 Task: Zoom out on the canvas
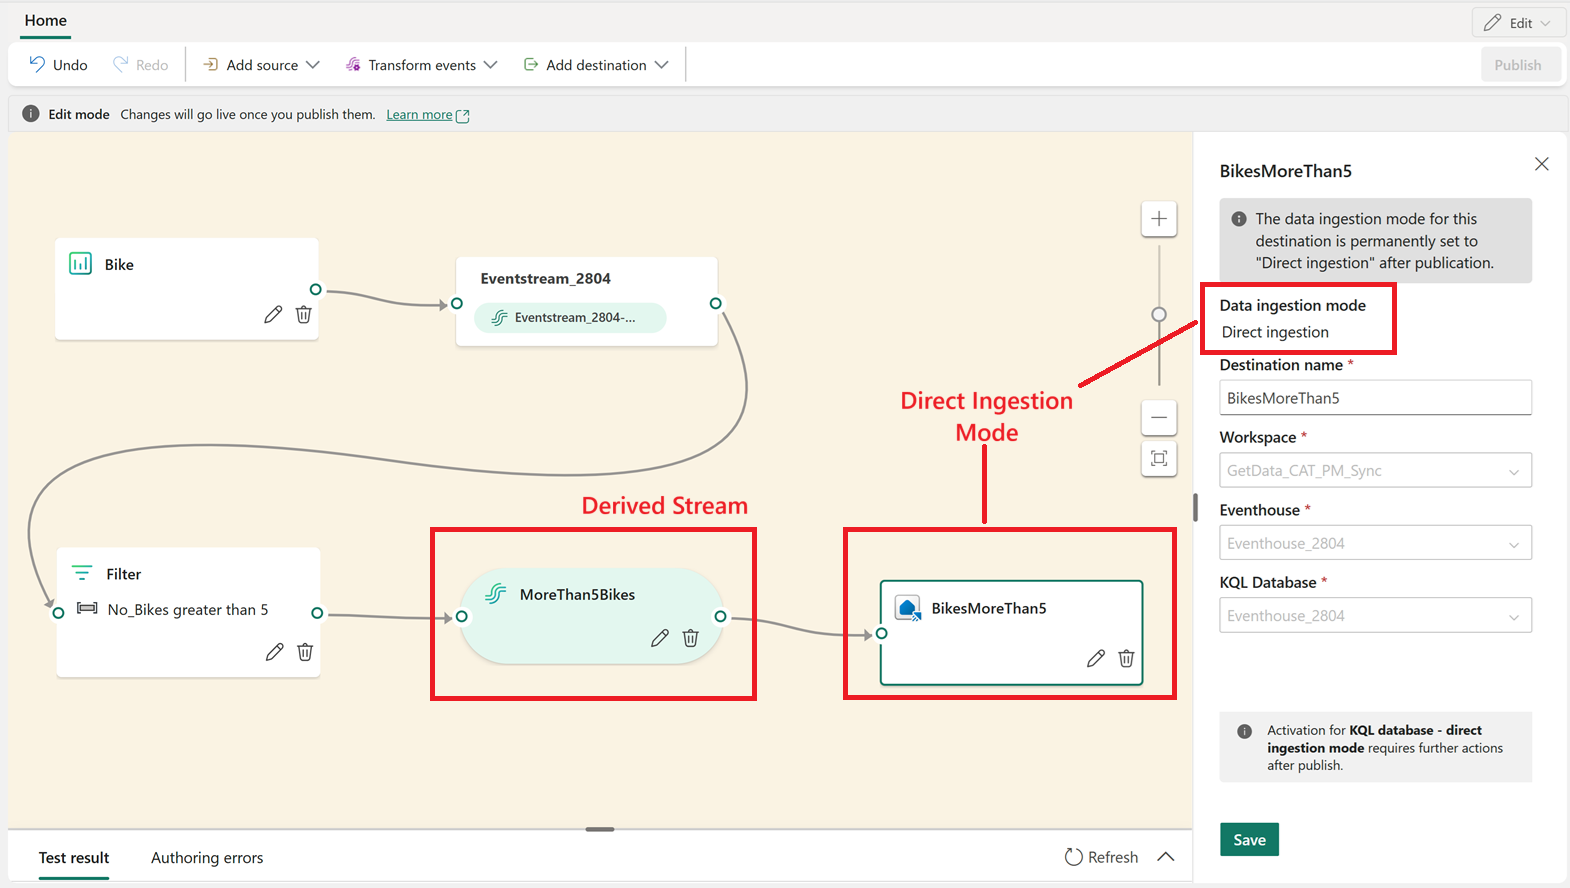tap(1159, 417)
